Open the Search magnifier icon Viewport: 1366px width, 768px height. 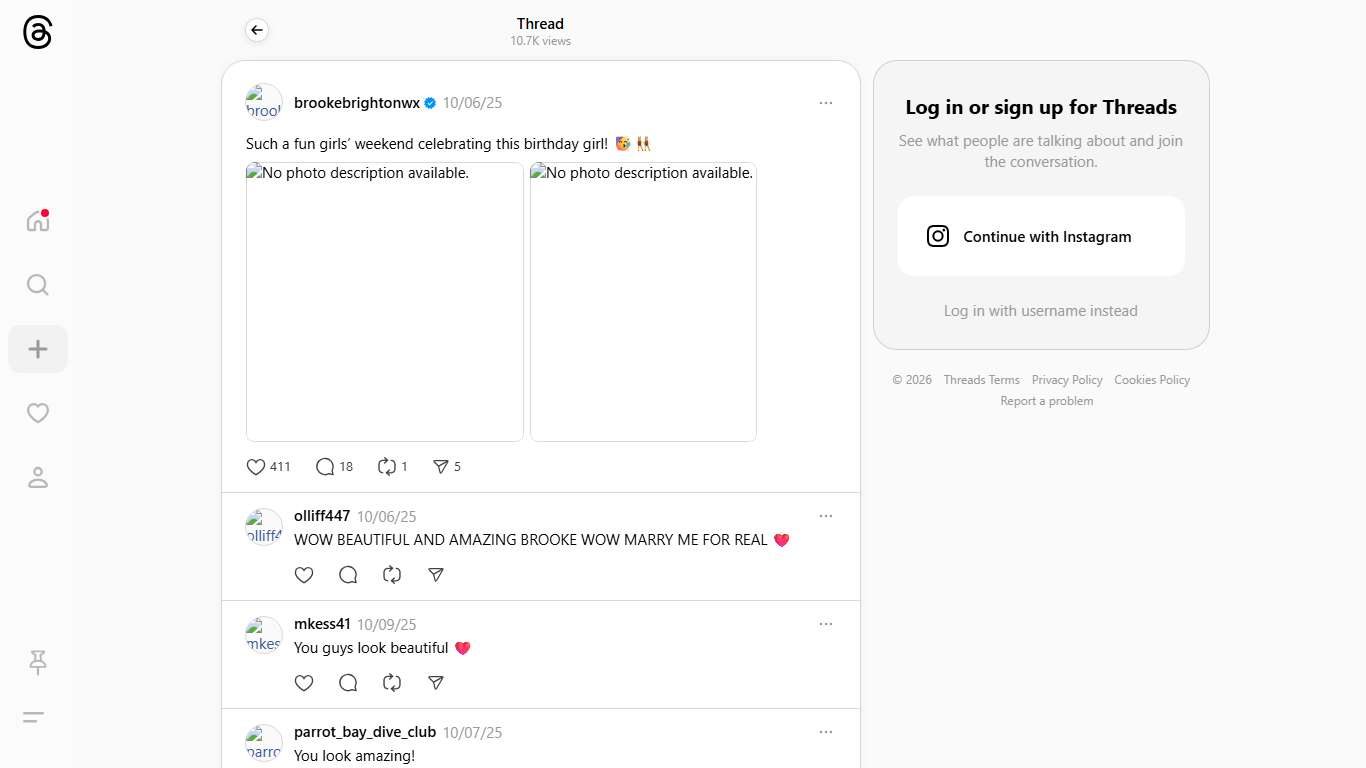38,285
